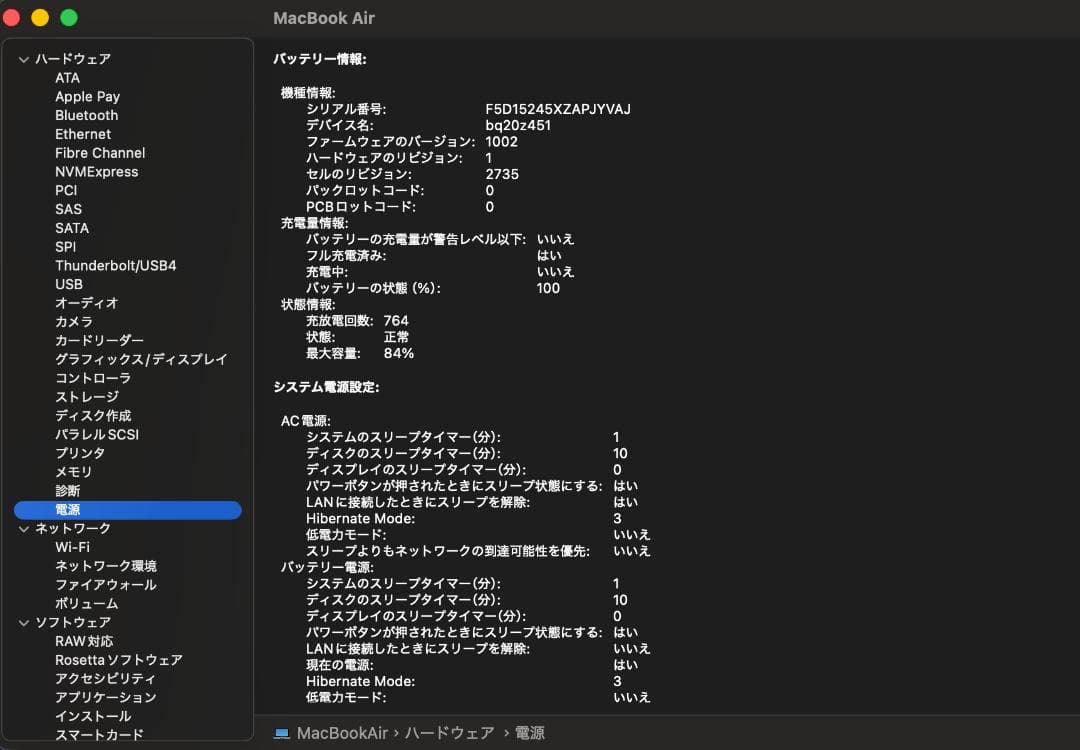Collapse the ネットワーク section
The width and height of the screenshot is (1080, 750).
[x=22, y=528]
